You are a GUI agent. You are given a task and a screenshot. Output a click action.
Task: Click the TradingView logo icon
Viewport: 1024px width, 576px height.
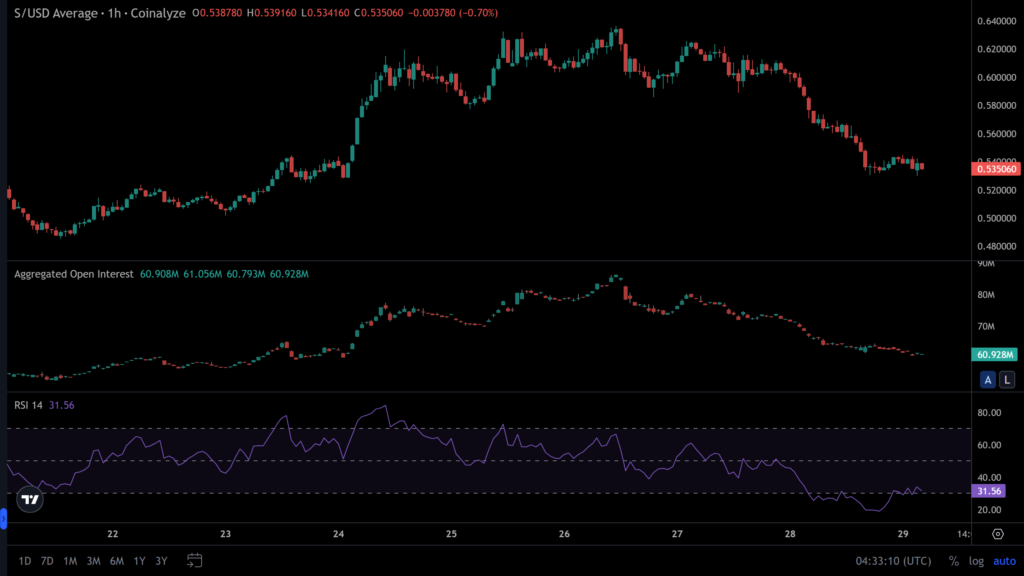(31, 499)
